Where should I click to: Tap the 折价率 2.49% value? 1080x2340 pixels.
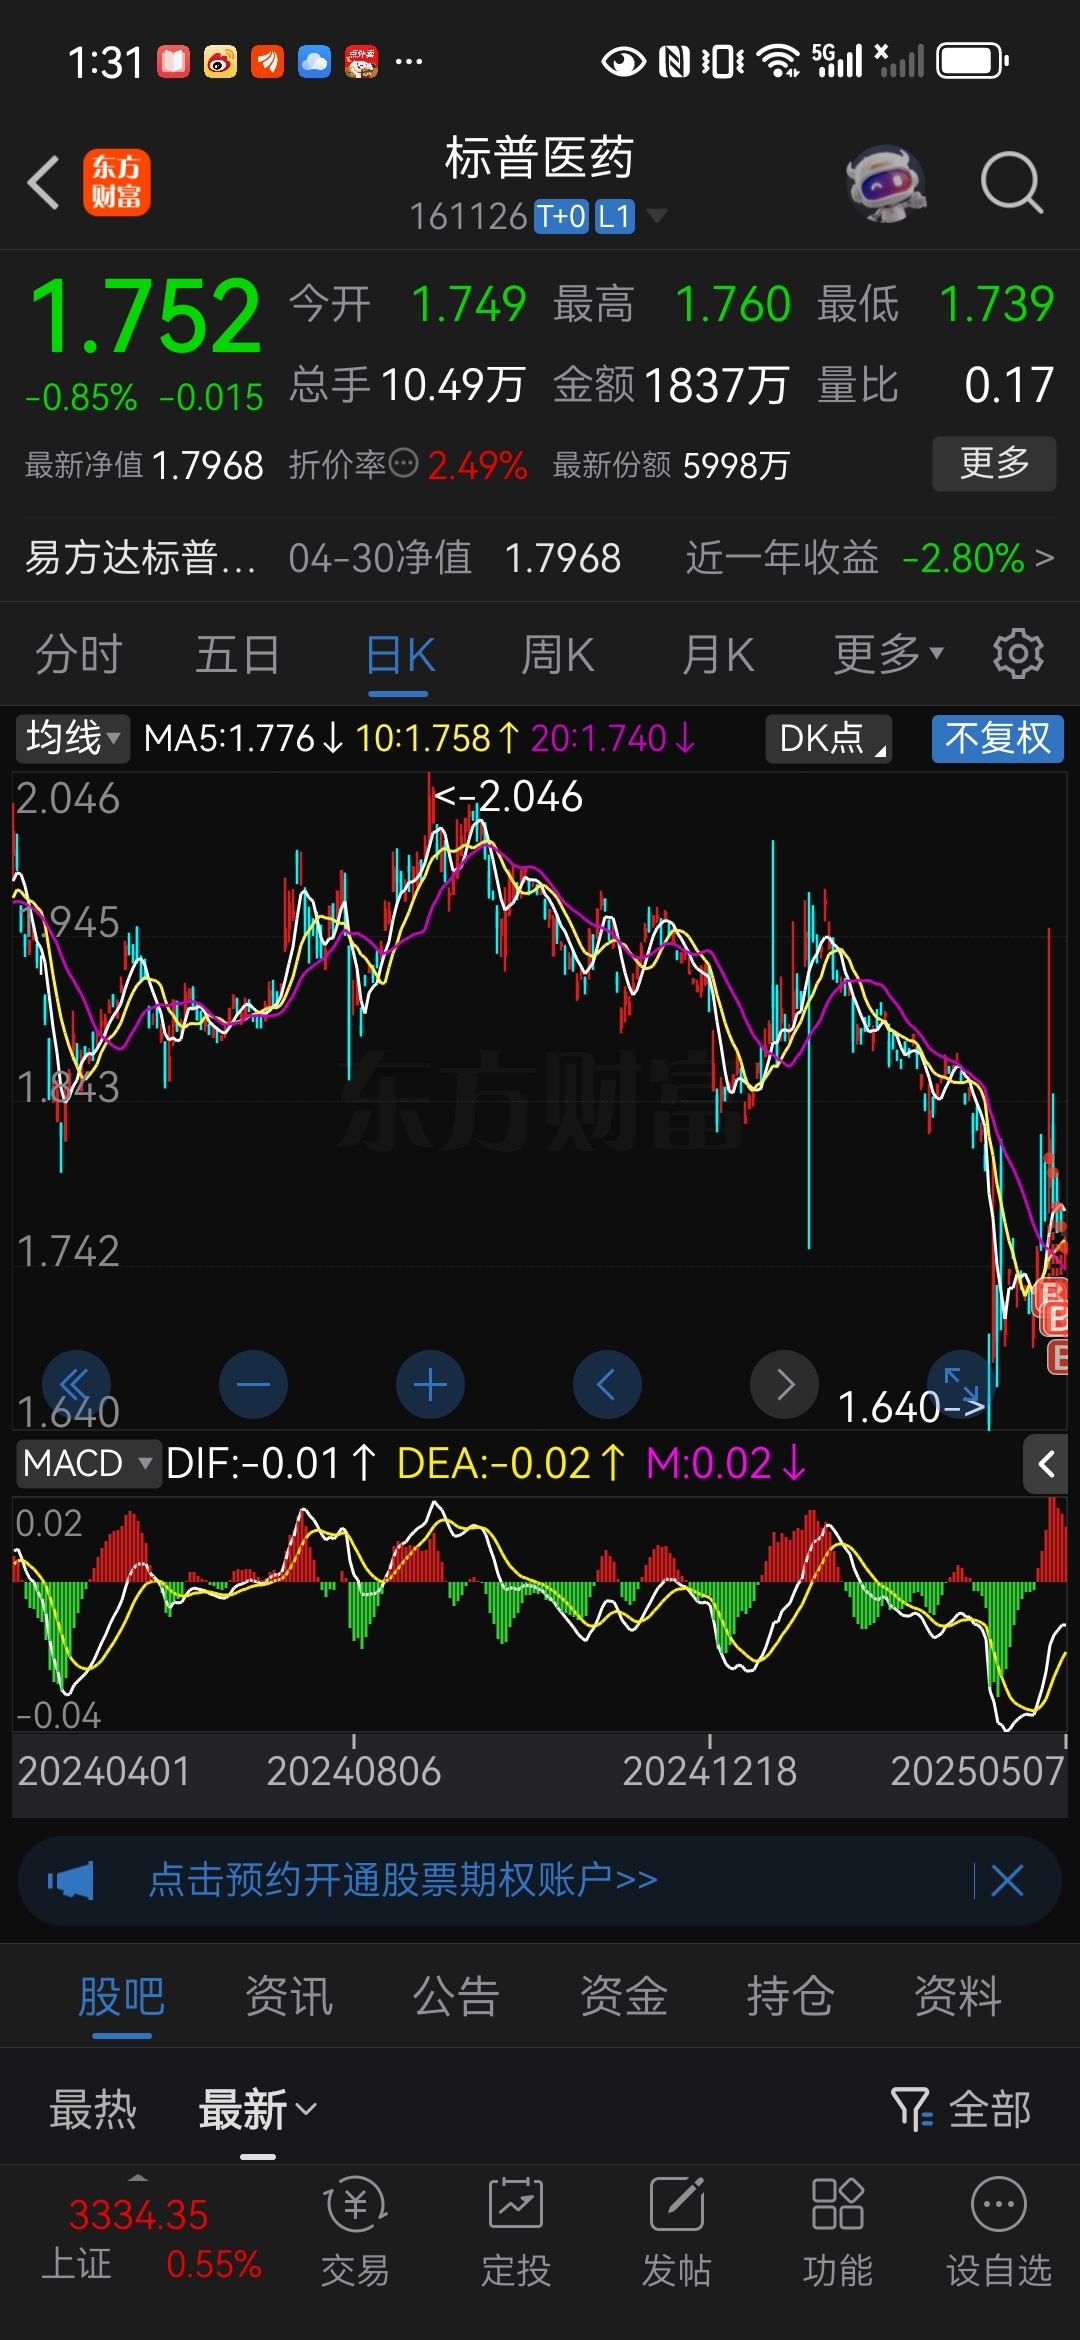click(478, 465)
